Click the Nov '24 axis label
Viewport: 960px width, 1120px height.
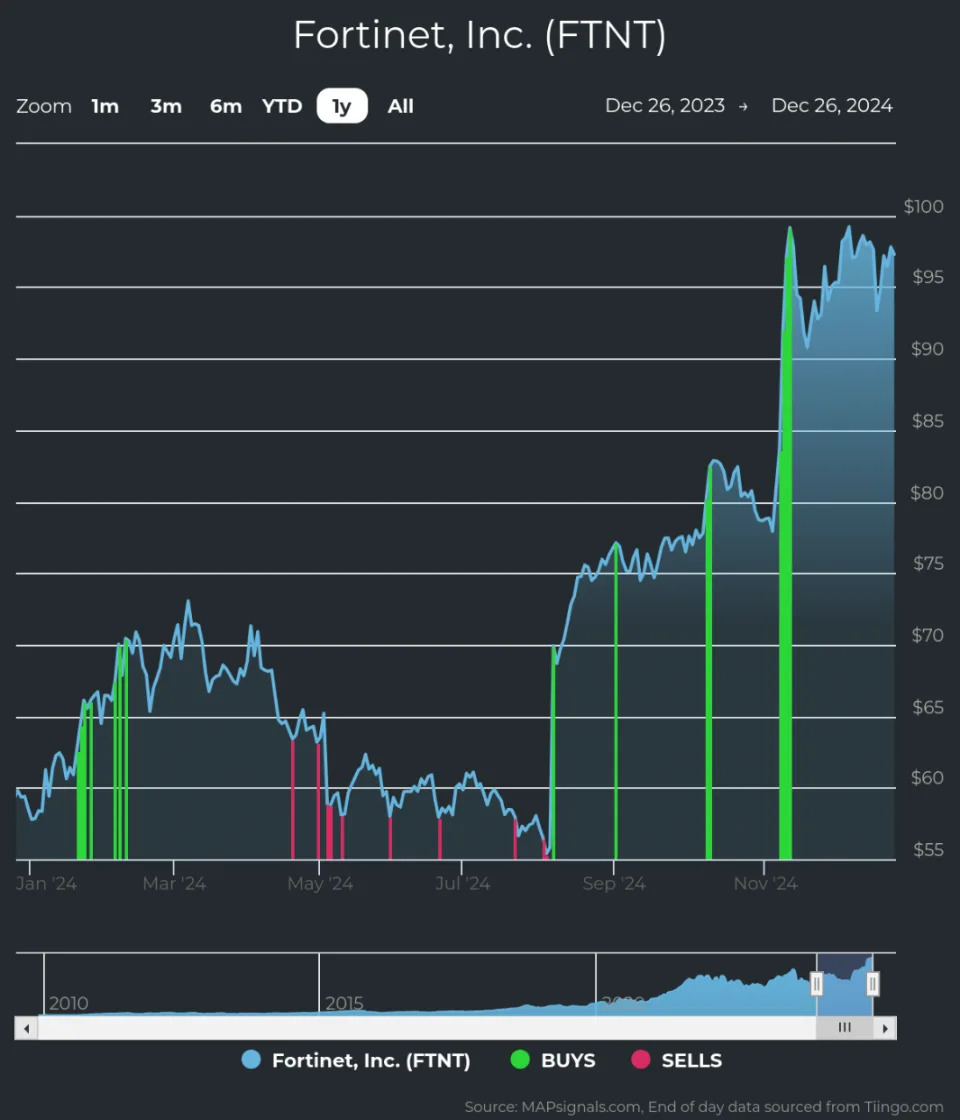(x=766, y=884)
